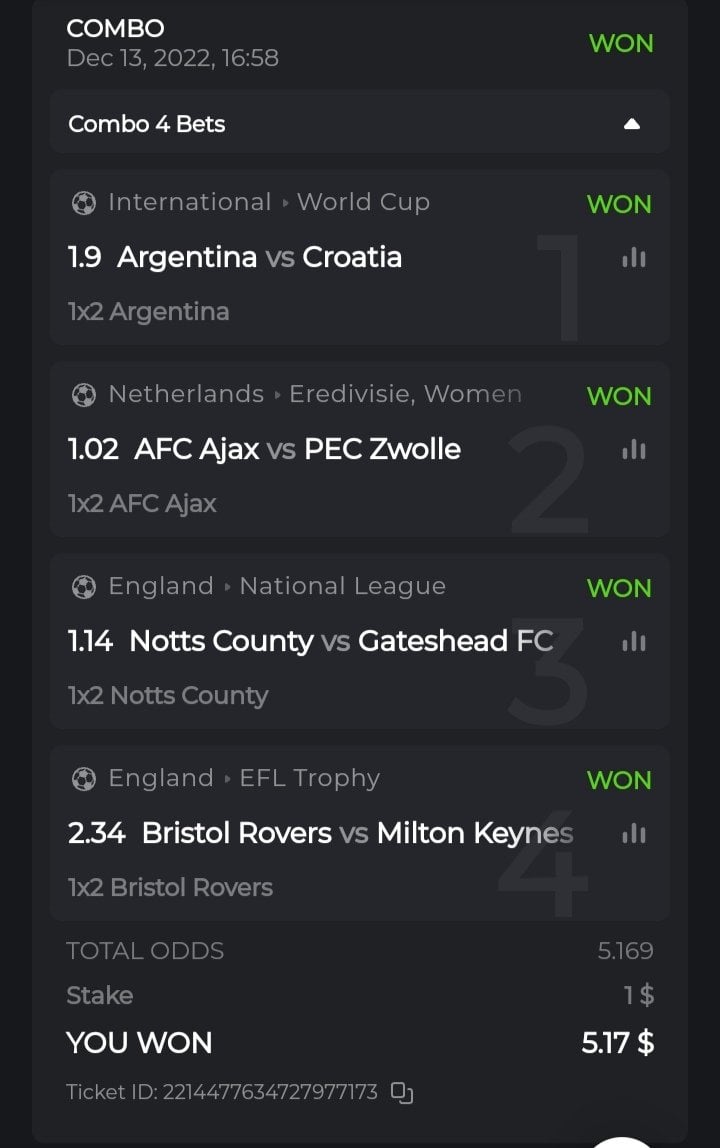The image size is (720, 1148).
Task: Click soccer ball icon beside International
Action: pos(84,203)
